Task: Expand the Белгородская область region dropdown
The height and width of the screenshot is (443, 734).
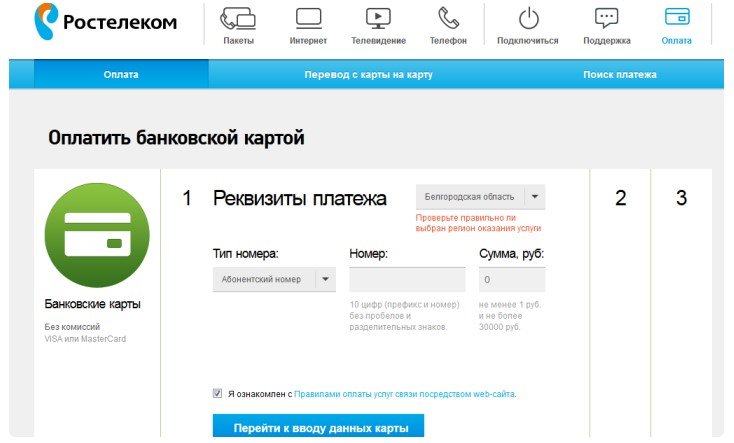Action: [470, 197]
